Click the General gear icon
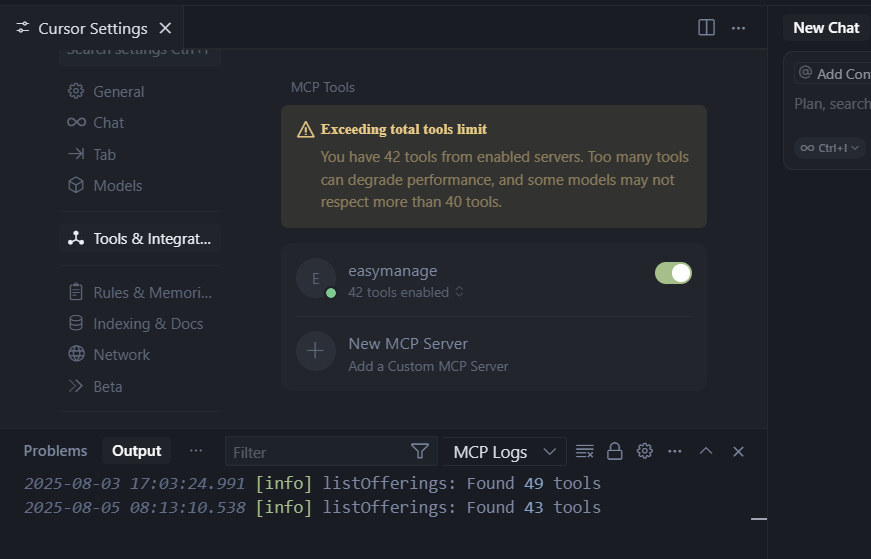This screenshot has width=871, height=559. pos(76,91)
